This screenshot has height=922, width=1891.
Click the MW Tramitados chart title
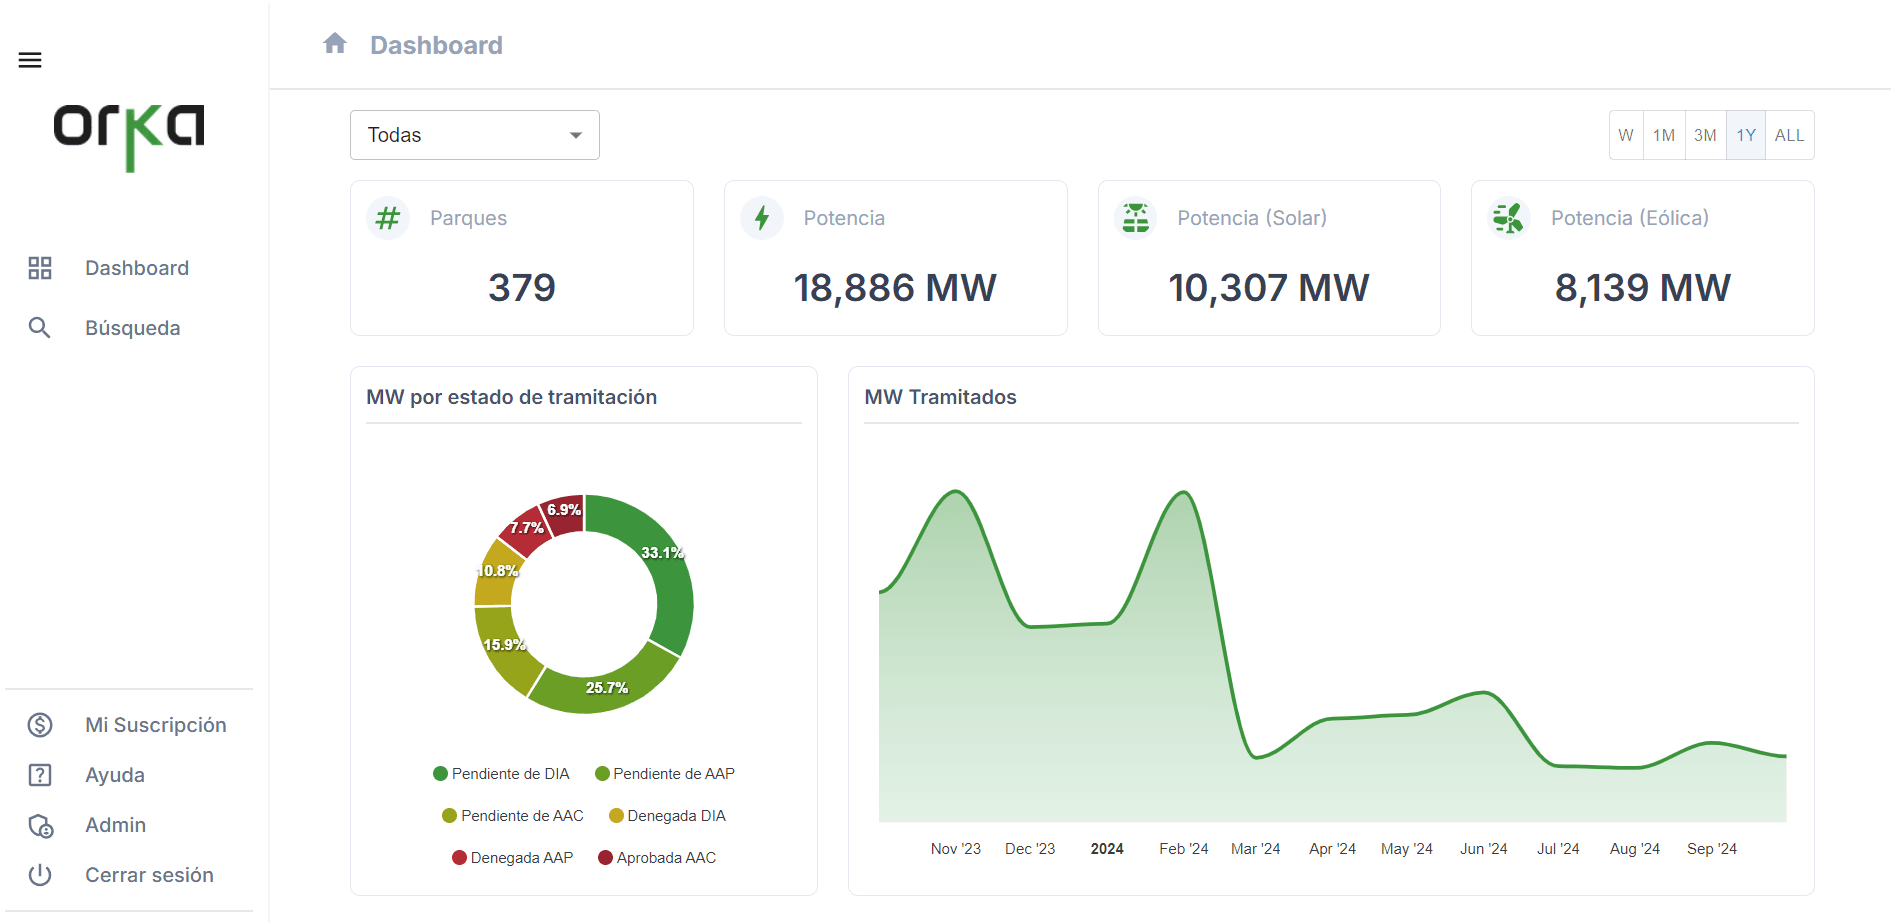click(x=940, y=397)
